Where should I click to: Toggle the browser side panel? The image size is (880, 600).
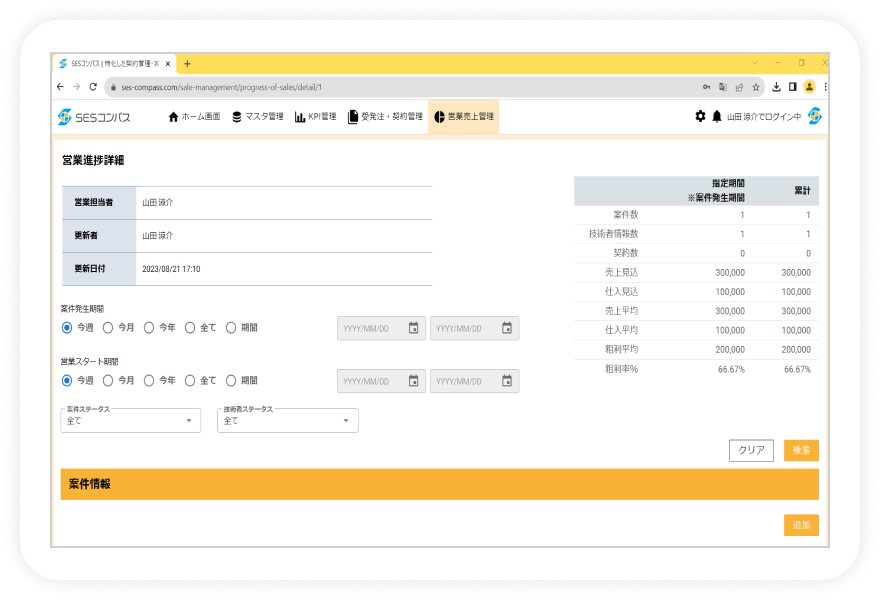coord(792,87)
